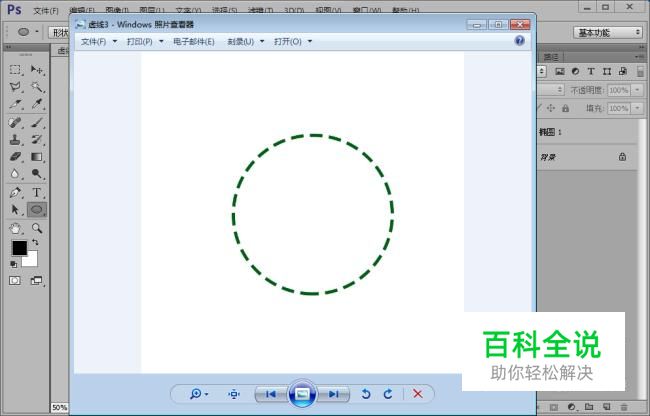
Task: Toggle the layer filtering switch
Action: 640,71
